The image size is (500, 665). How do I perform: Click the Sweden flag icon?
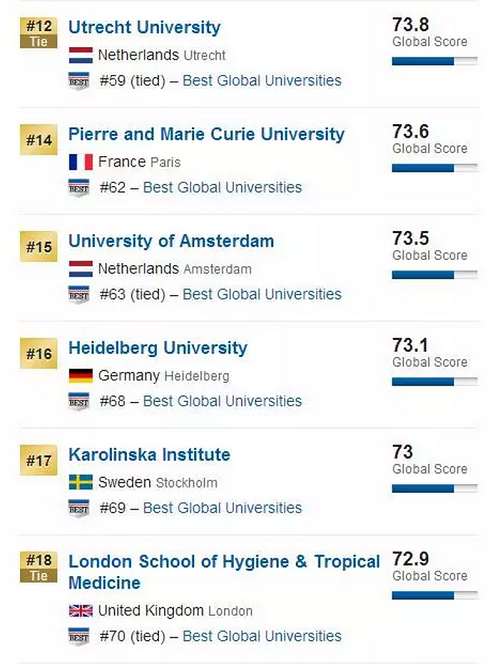(x=81, y=483)
